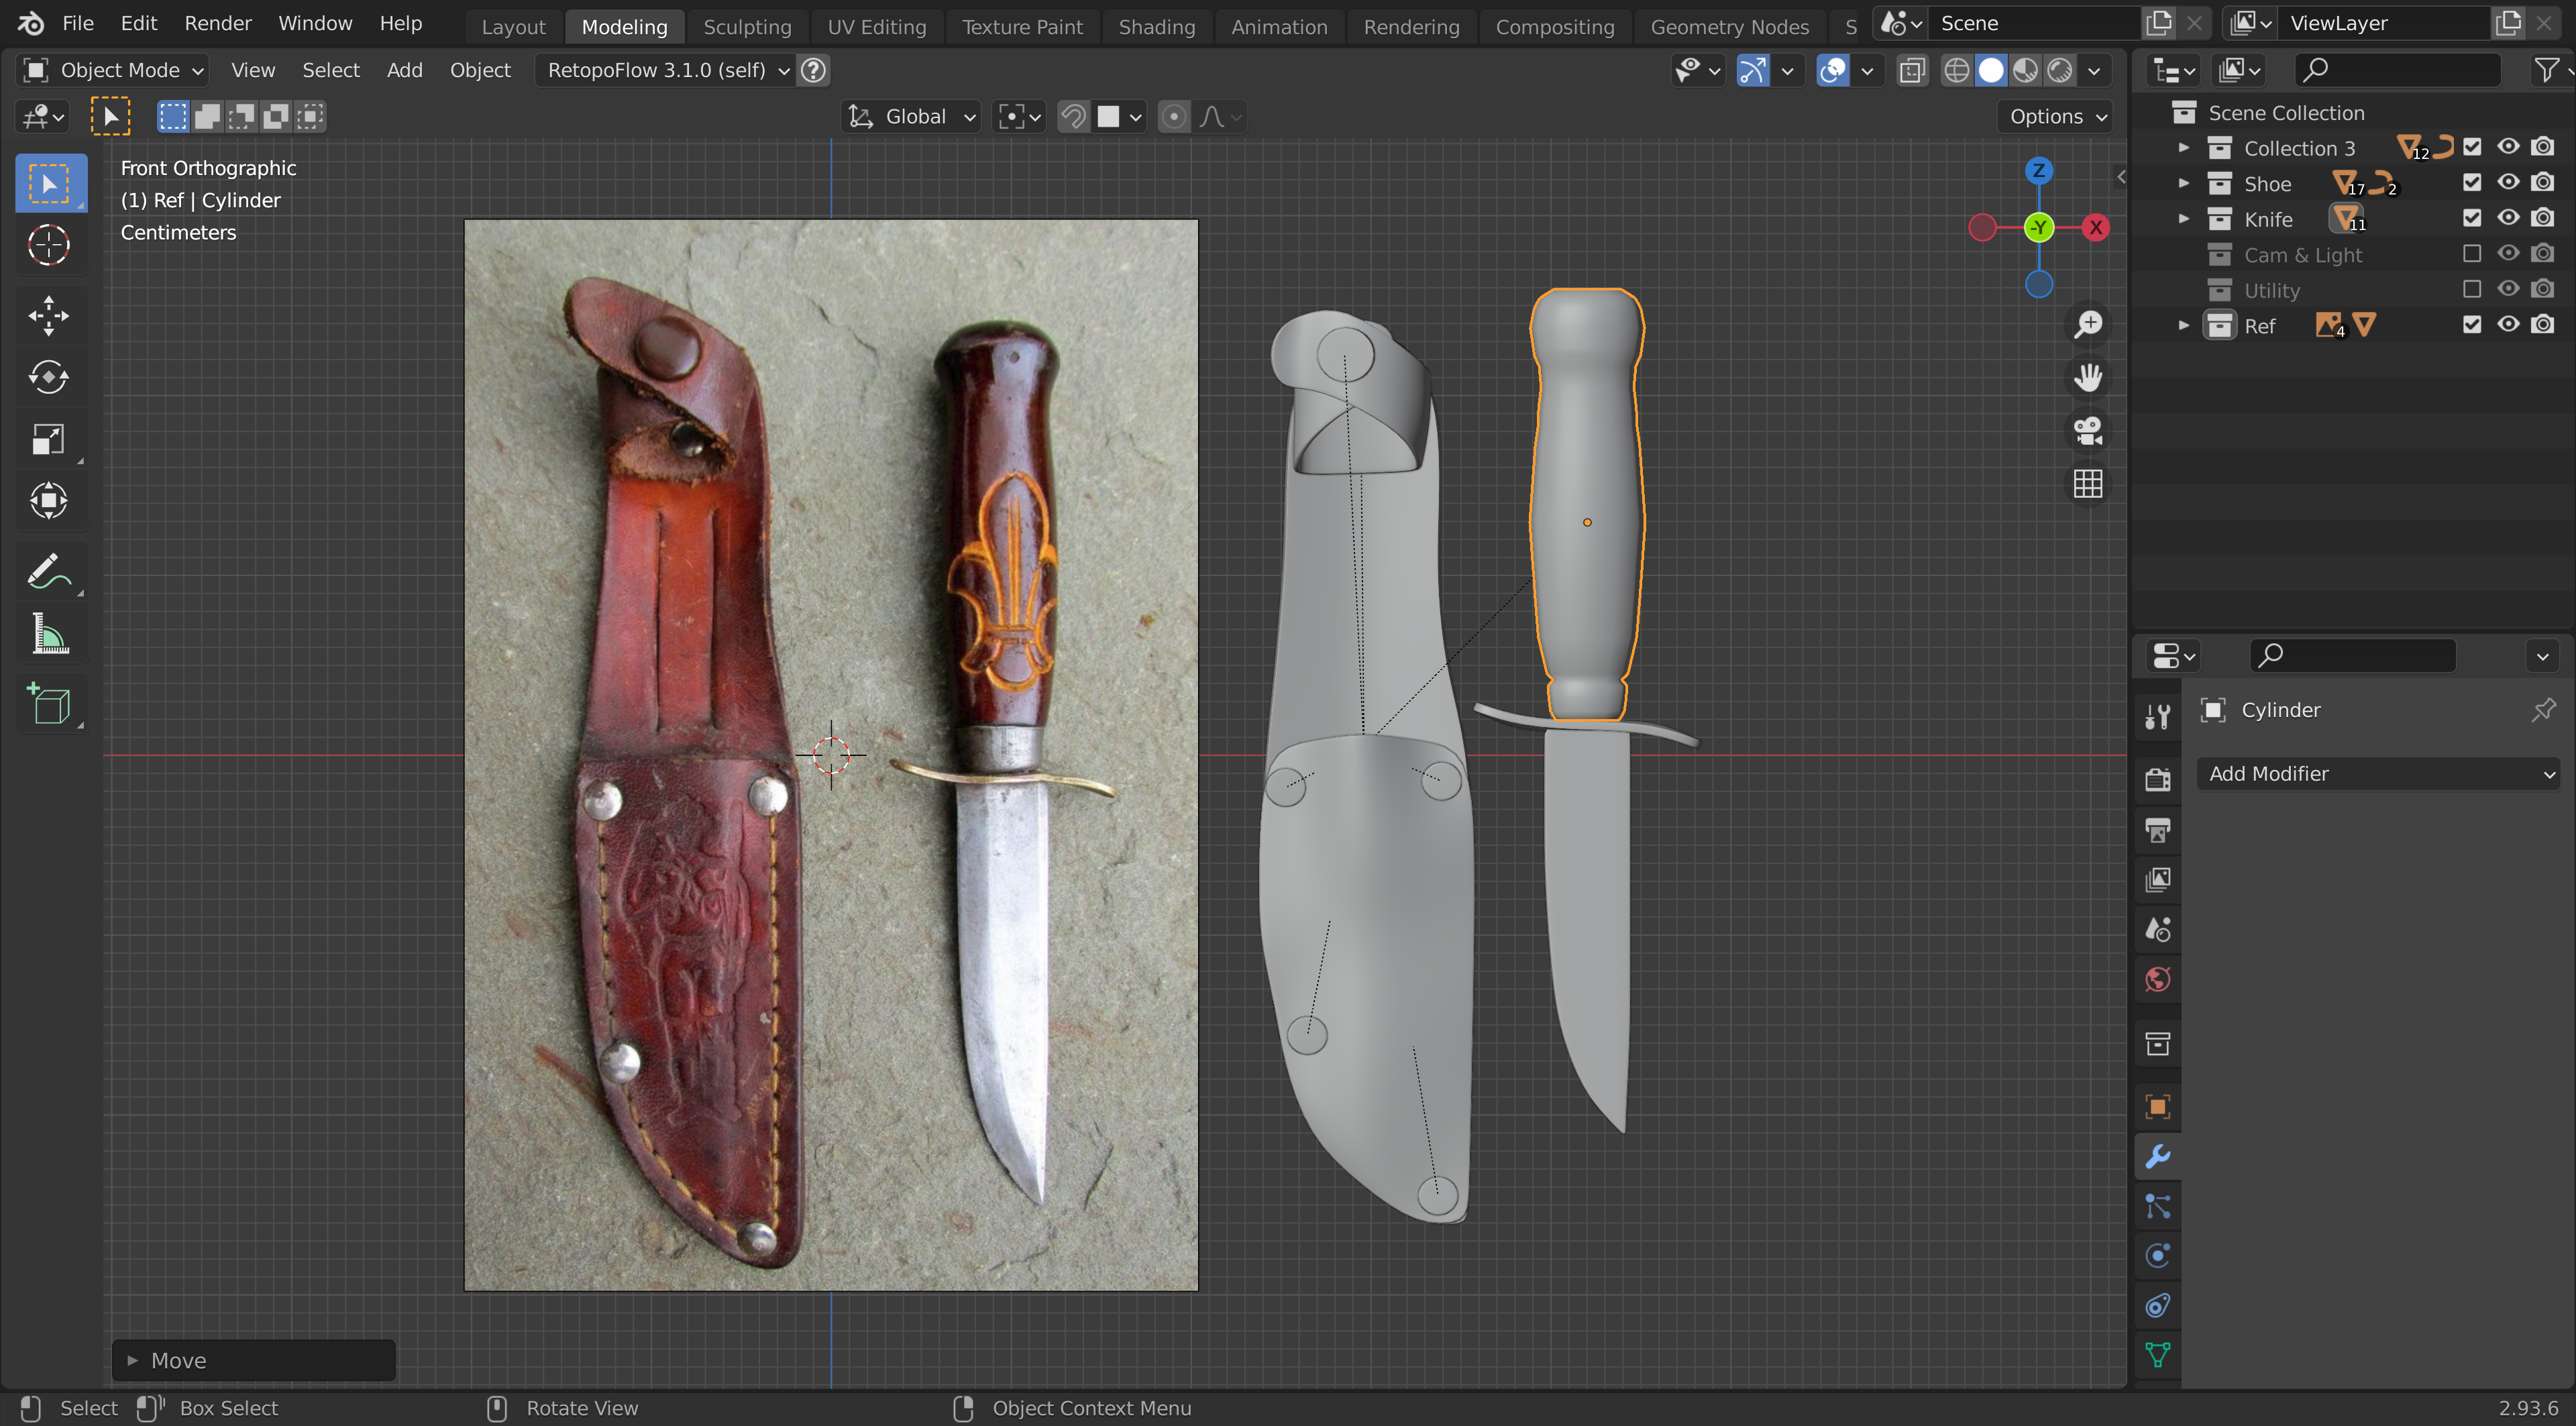The height and width of the screenshot is (1426, 2576).
Task: Open the Add Modifier dropdown
Action: (x=2378, y=773)
